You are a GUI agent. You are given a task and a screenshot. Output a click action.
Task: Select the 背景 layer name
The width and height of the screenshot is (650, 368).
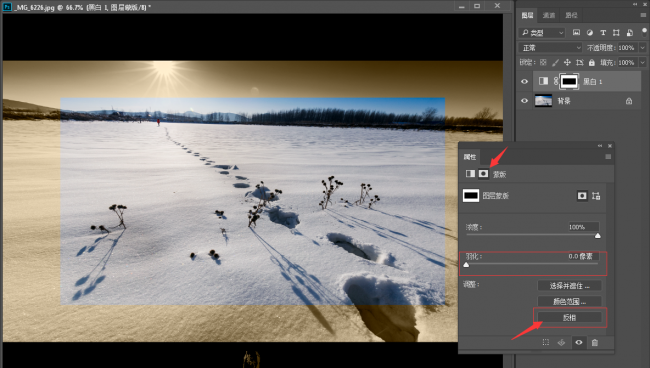tap(564, 101)
